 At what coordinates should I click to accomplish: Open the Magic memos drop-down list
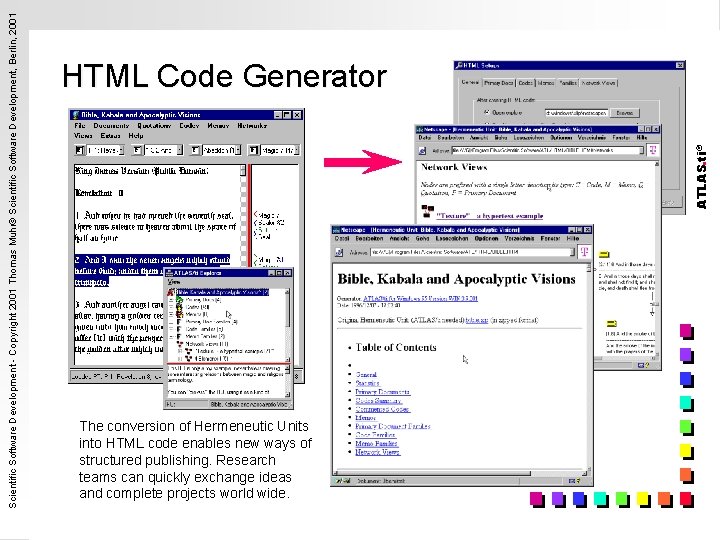279,150
